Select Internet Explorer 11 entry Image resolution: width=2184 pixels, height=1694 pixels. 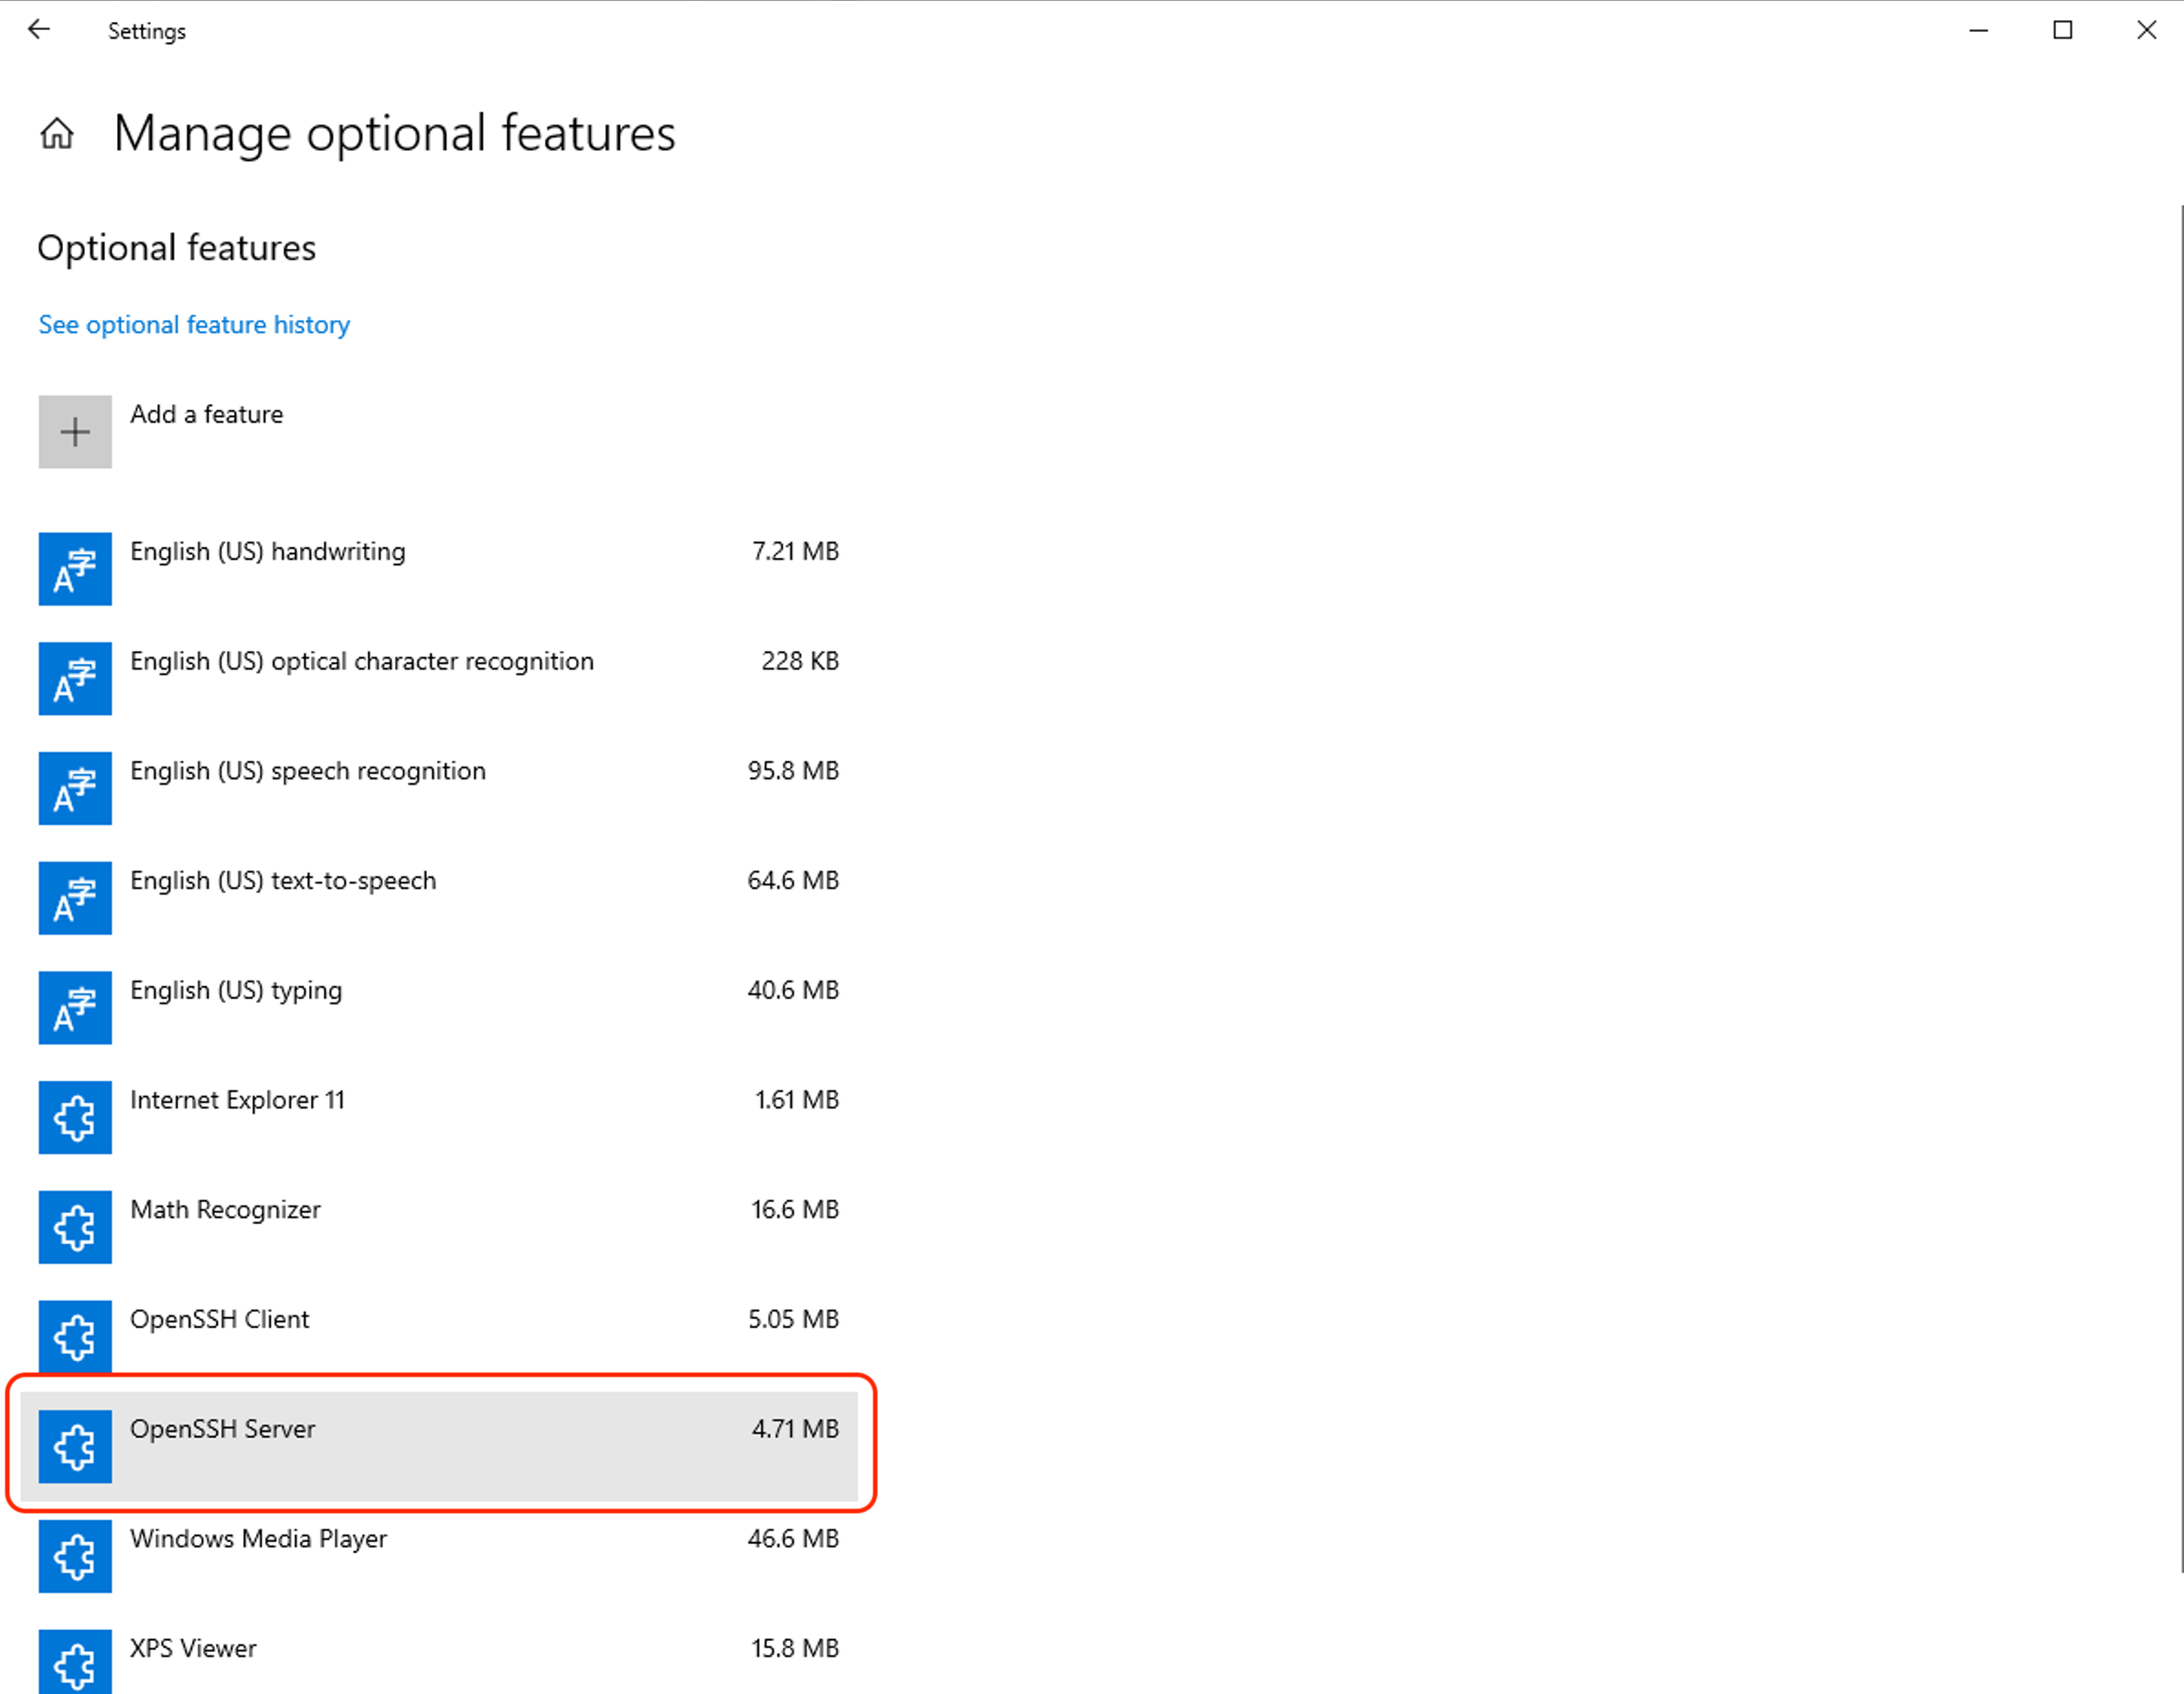tap(439, 1117)
